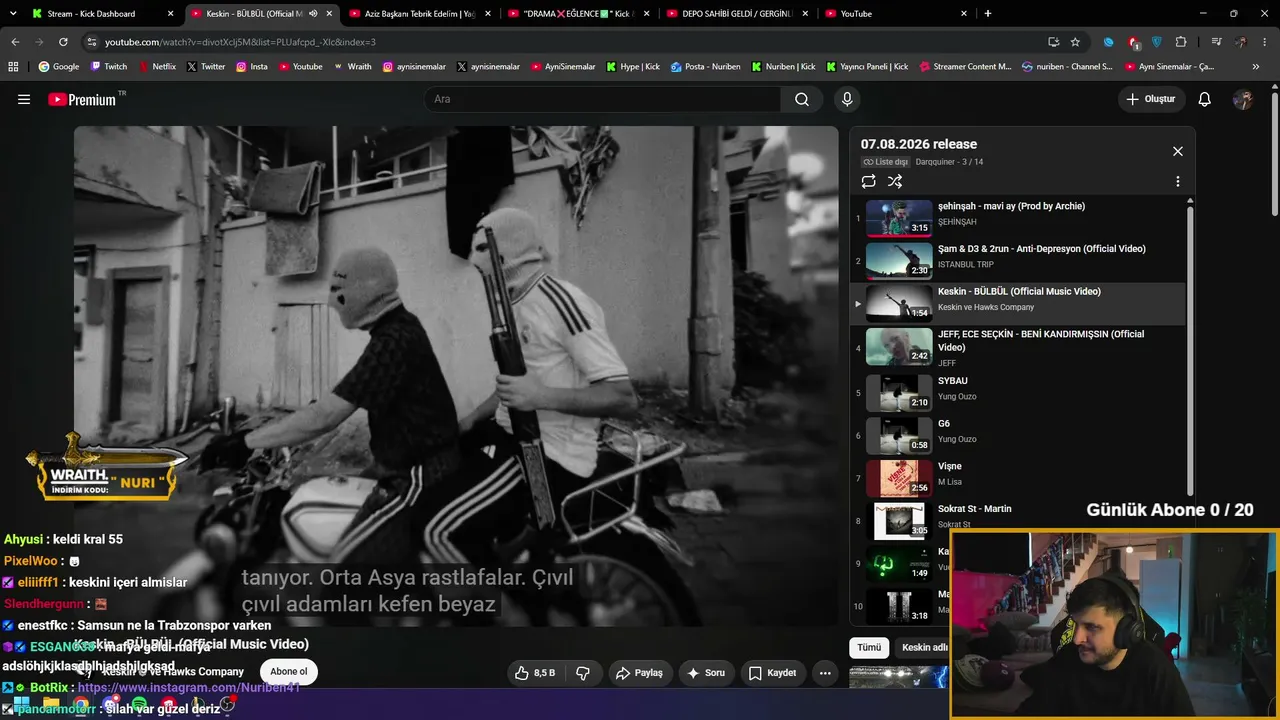This screenshot has height=720, width=1280.
Task: Open a new browser tab
Action: (x=988, y=14)
